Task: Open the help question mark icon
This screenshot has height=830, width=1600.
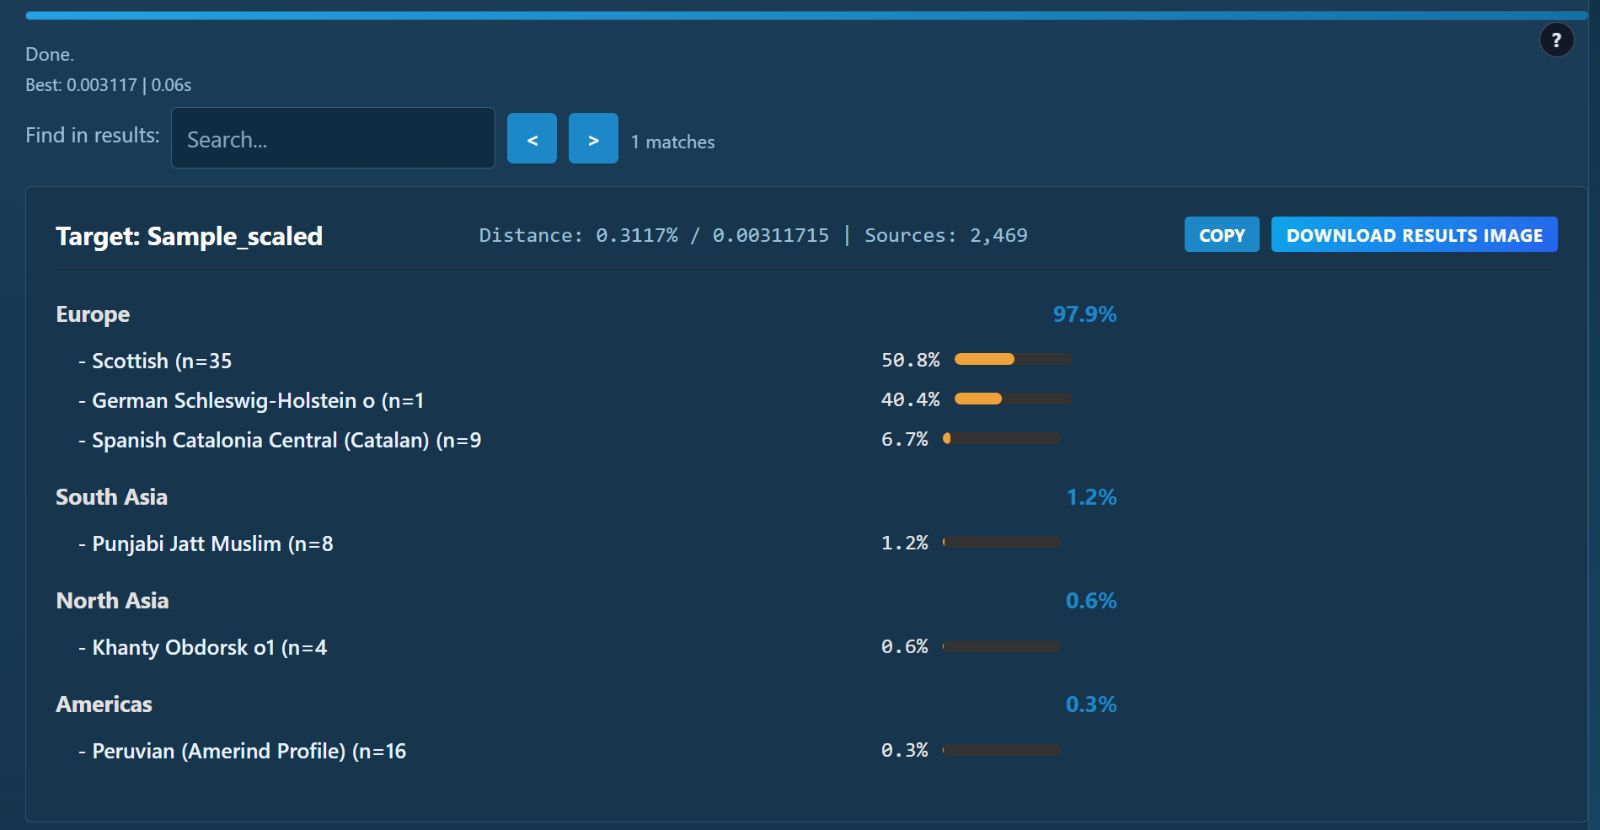Action: [x=1556, y=40]
